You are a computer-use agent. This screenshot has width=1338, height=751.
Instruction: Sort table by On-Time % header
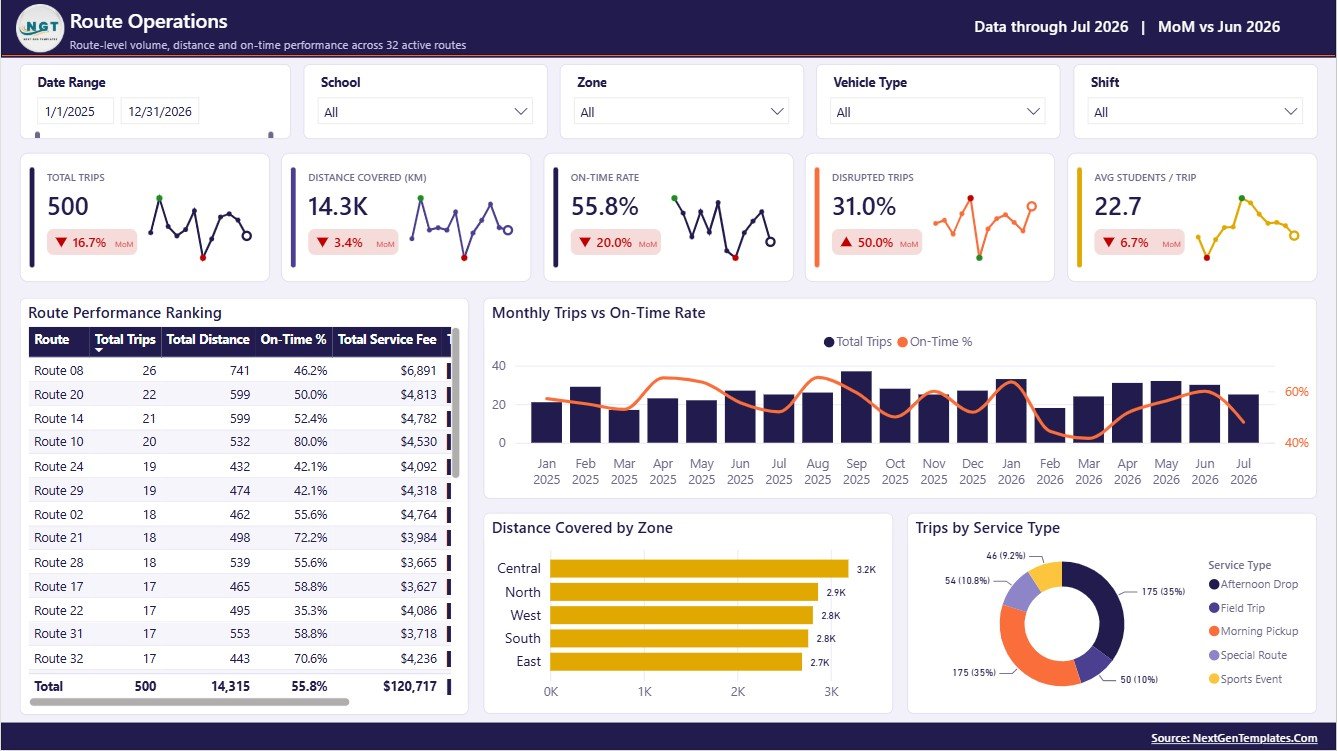pyautogui.click(x=293, y=340)
